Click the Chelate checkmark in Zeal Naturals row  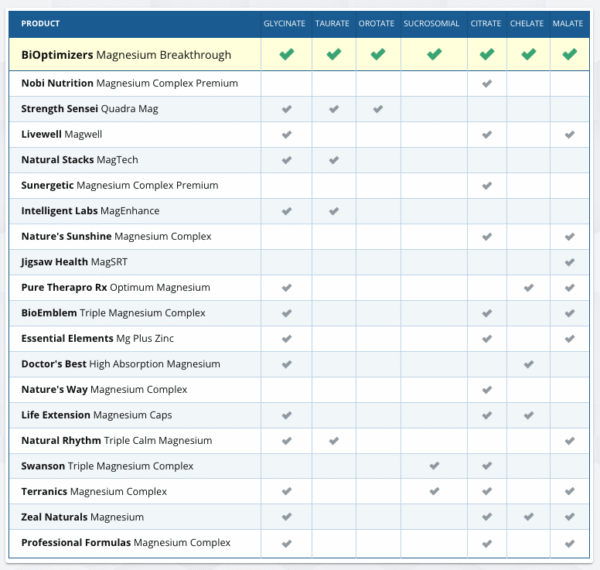click(528, 517)
